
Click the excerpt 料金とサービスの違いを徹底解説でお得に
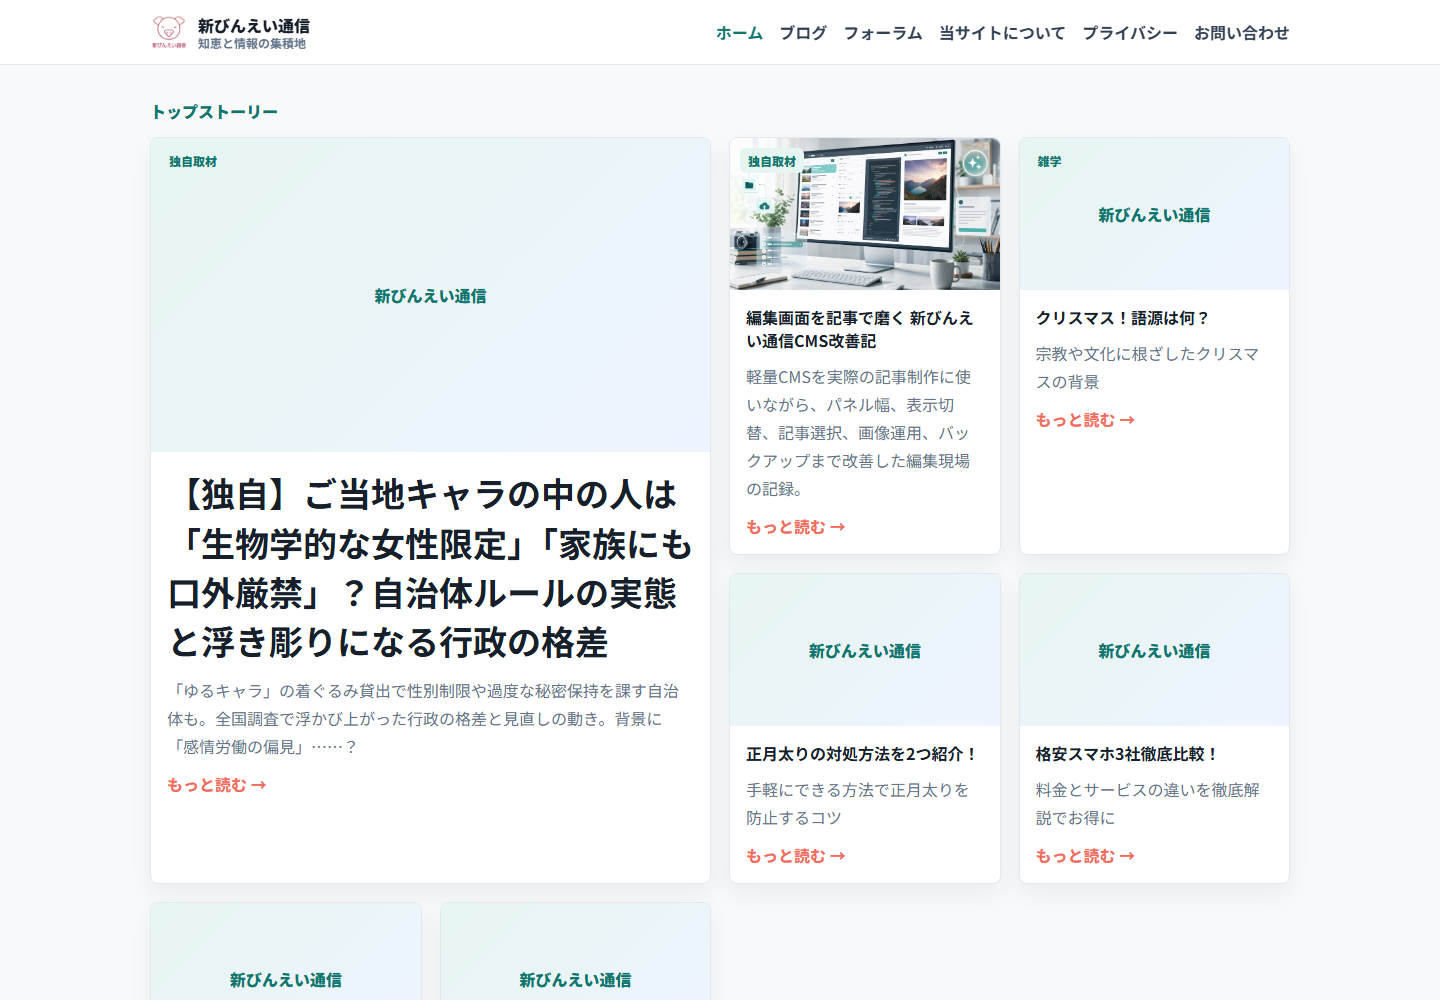pyautogui.click(x=1147, y=804)
